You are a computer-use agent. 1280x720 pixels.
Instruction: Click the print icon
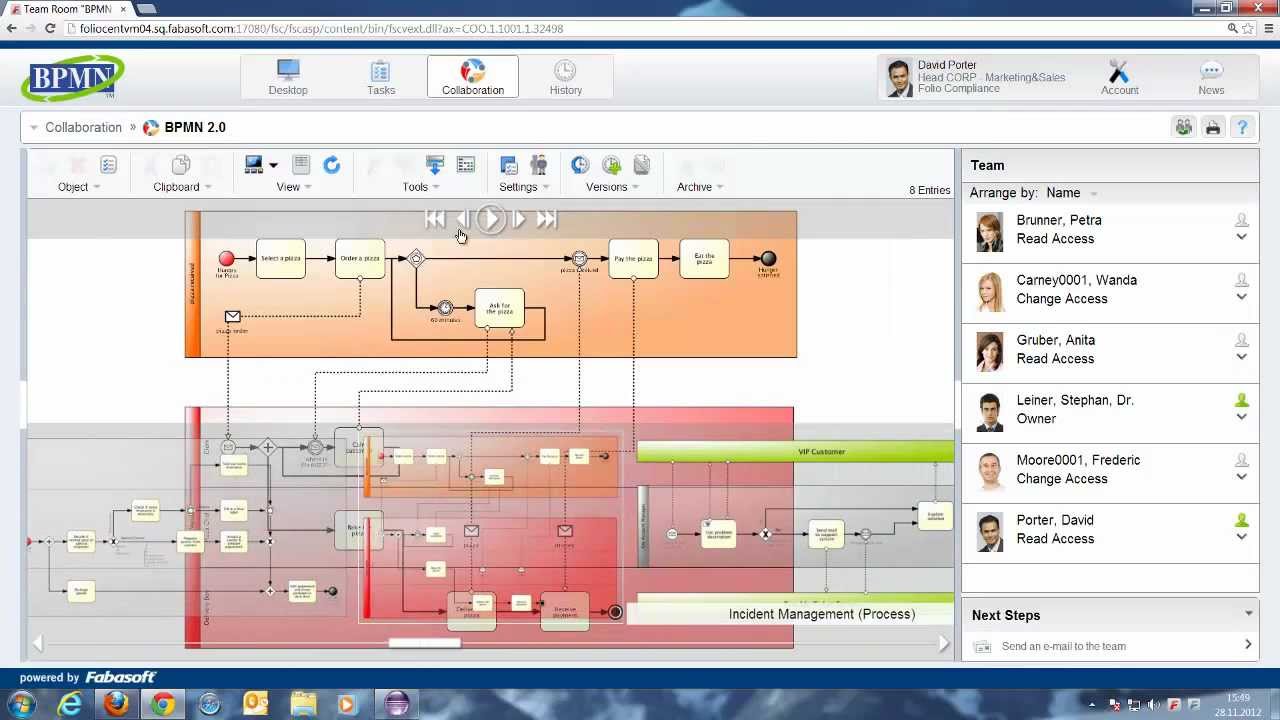[x=1213, y=127]
